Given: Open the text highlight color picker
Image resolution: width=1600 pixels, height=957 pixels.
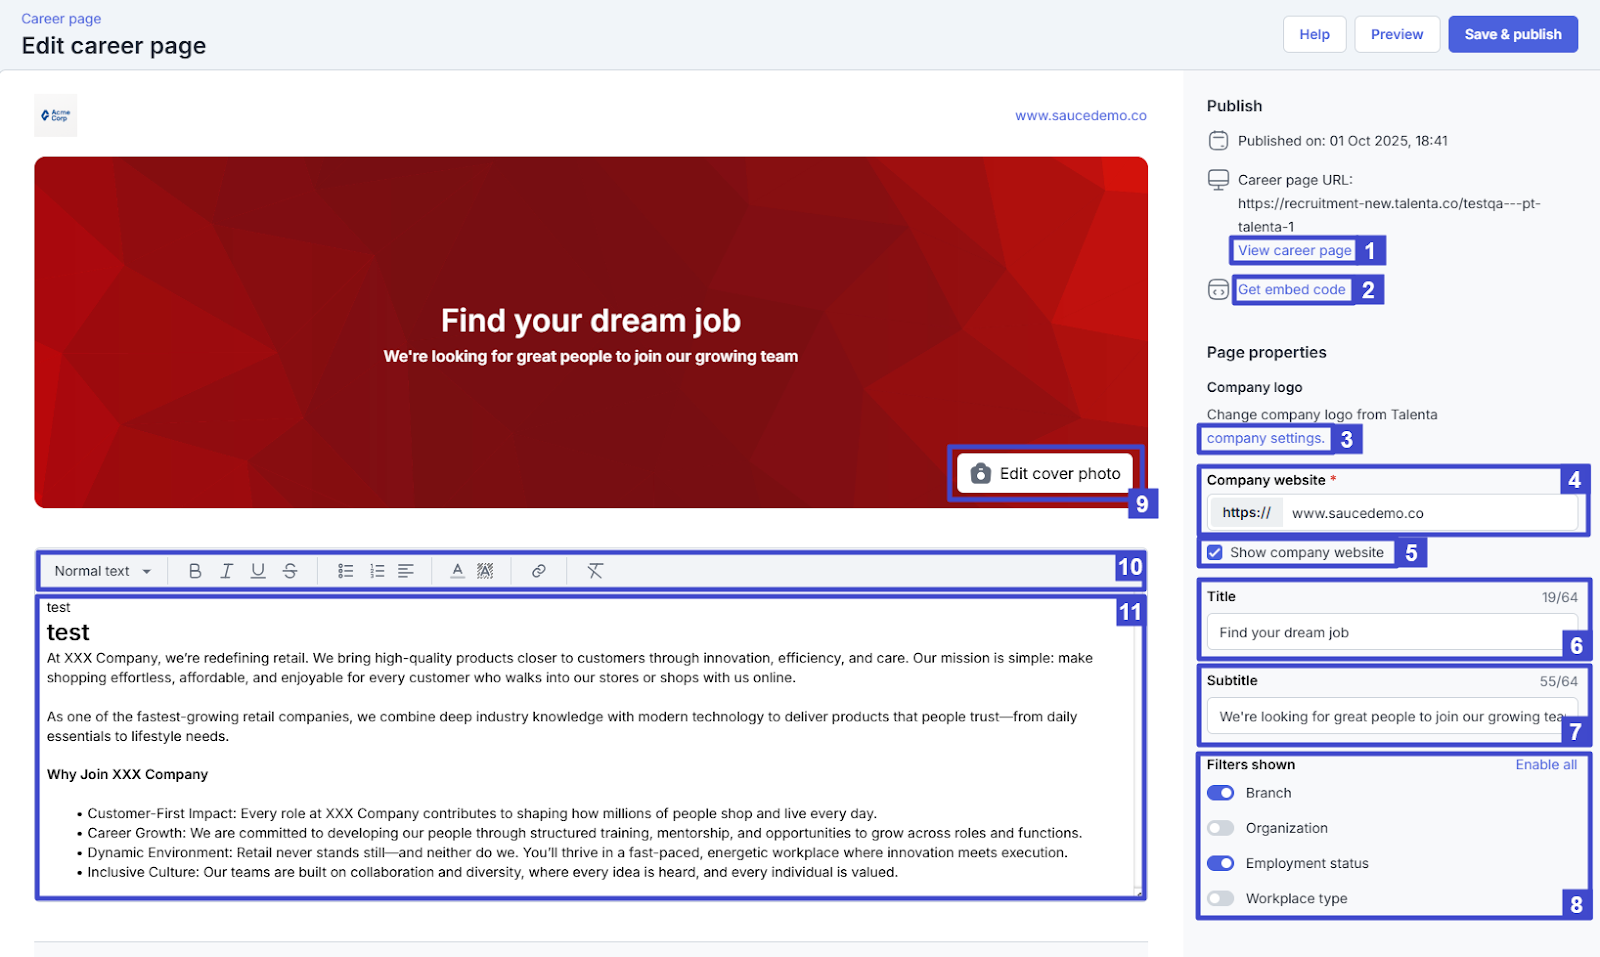Looking at the screenshot, I should pos(485,571).
